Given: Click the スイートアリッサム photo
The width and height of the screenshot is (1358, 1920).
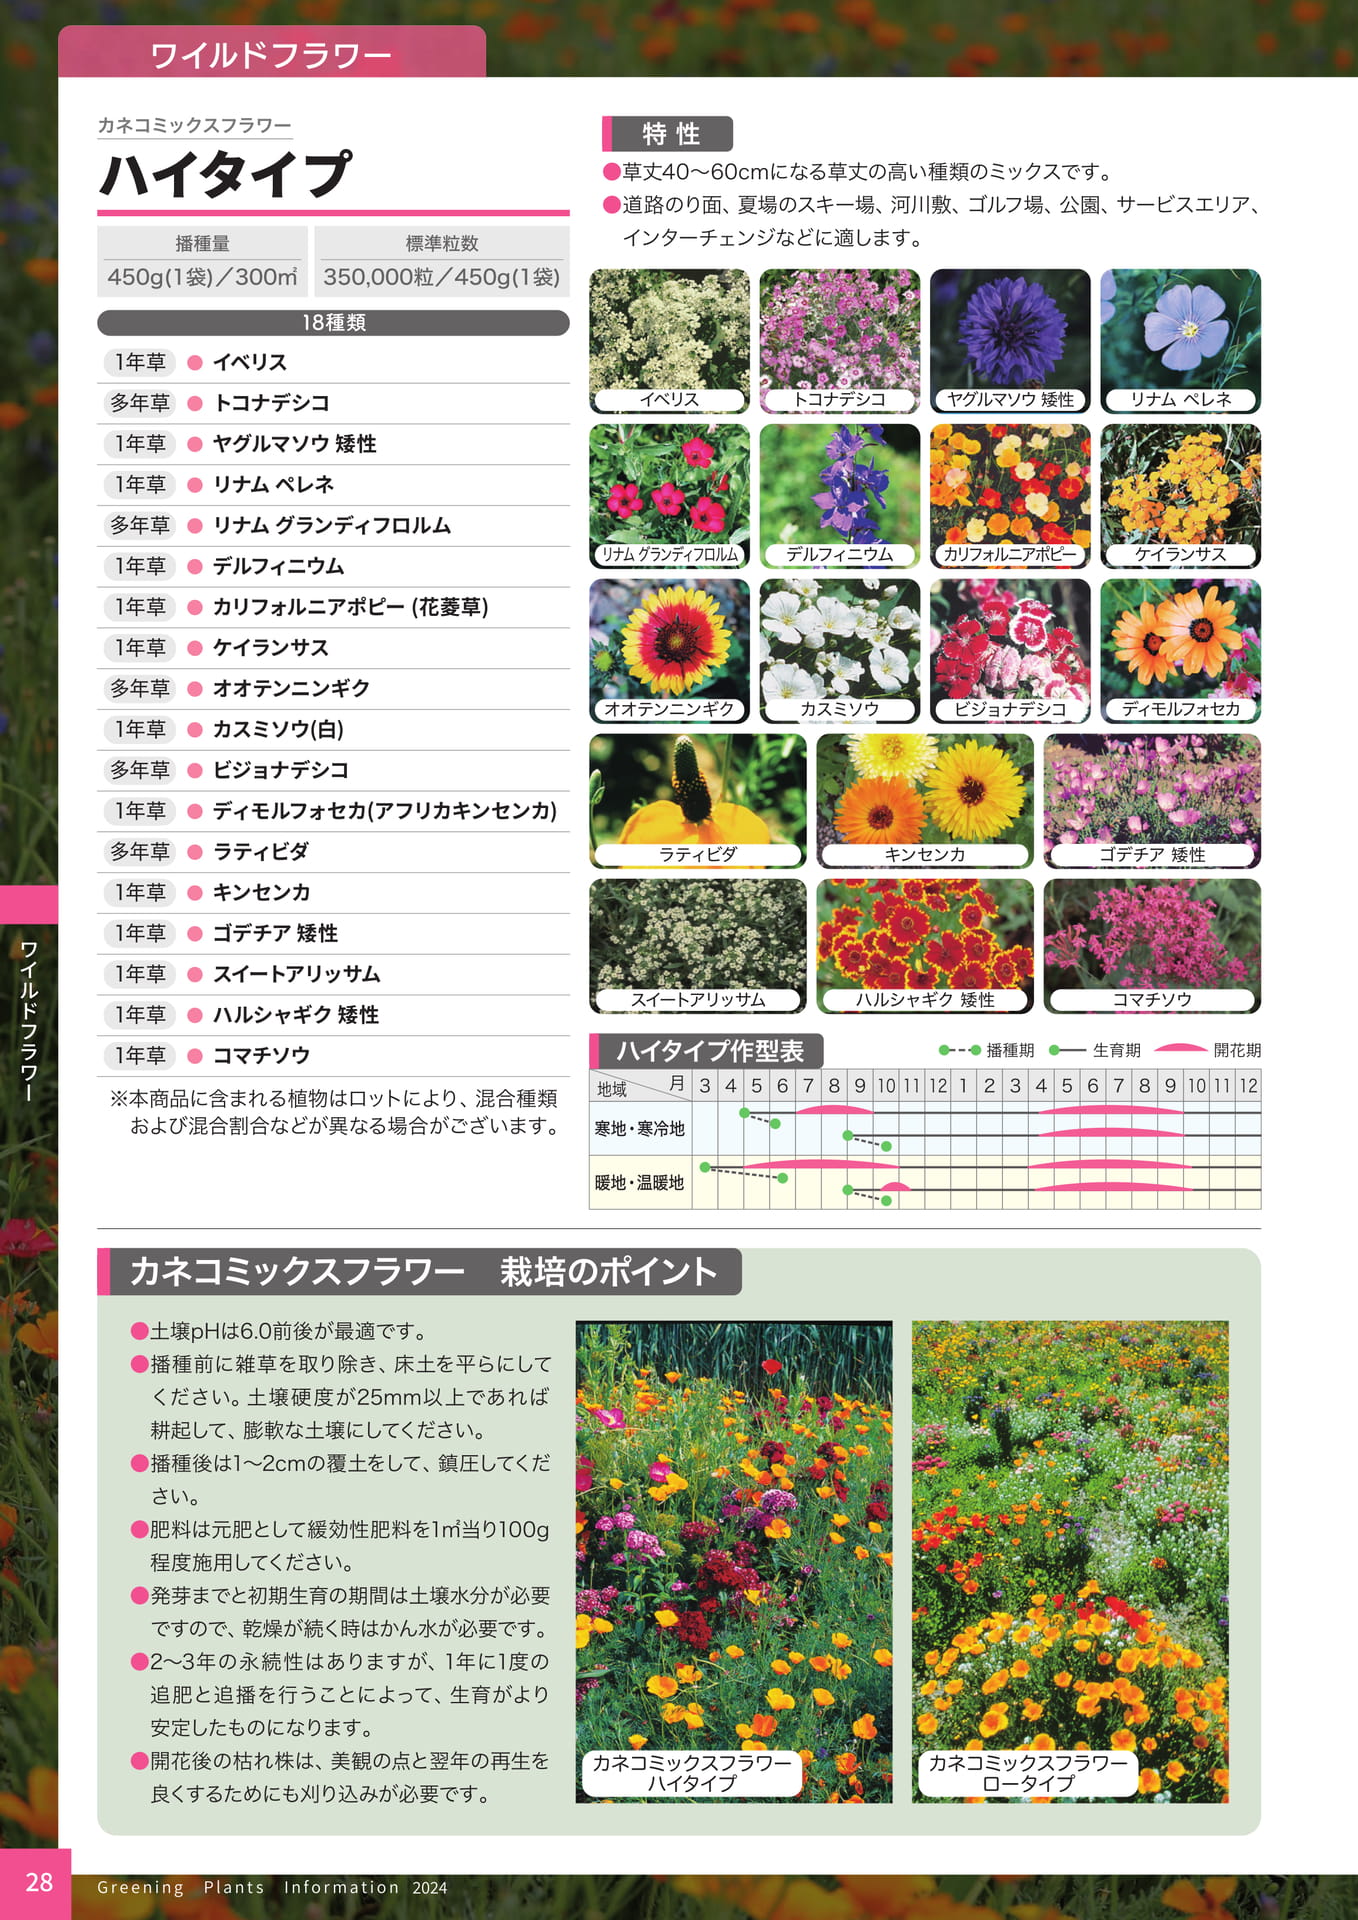Looking at the screenshot, I should pos(698,946).
